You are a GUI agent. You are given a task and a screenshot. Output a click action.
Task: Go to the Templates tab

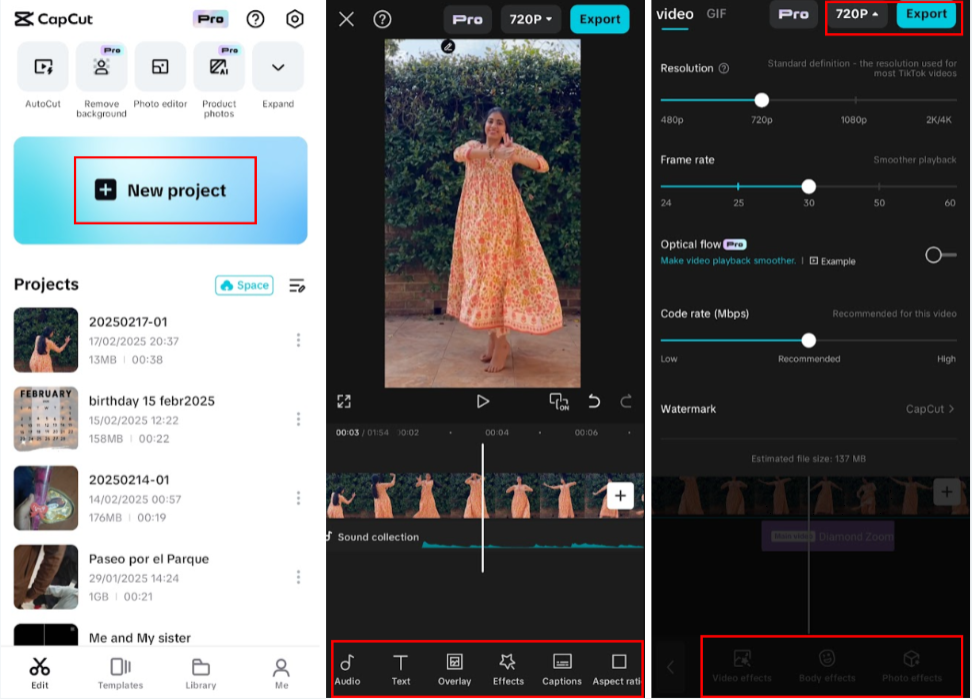click(121, 672)
